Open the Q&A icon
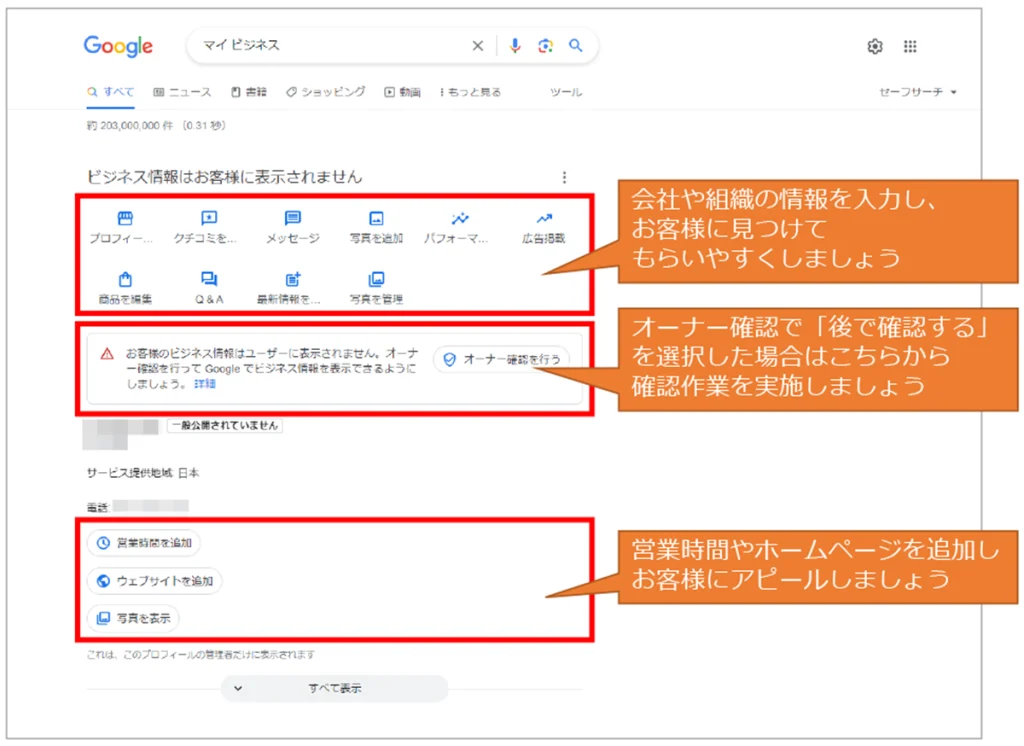The image size is (1024, 746). tap(209, 280)
